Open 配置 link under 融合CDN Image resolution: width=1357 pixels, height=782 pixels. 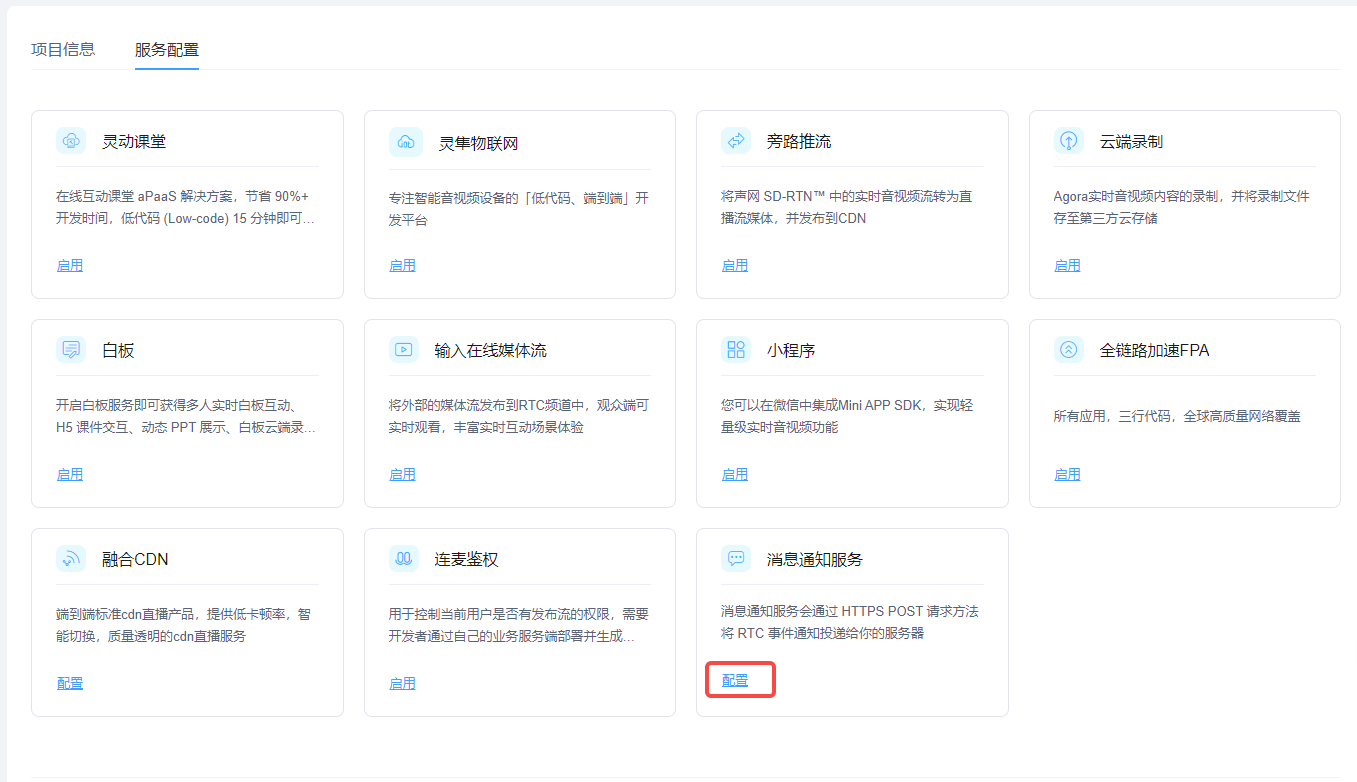tap(70, 683)
